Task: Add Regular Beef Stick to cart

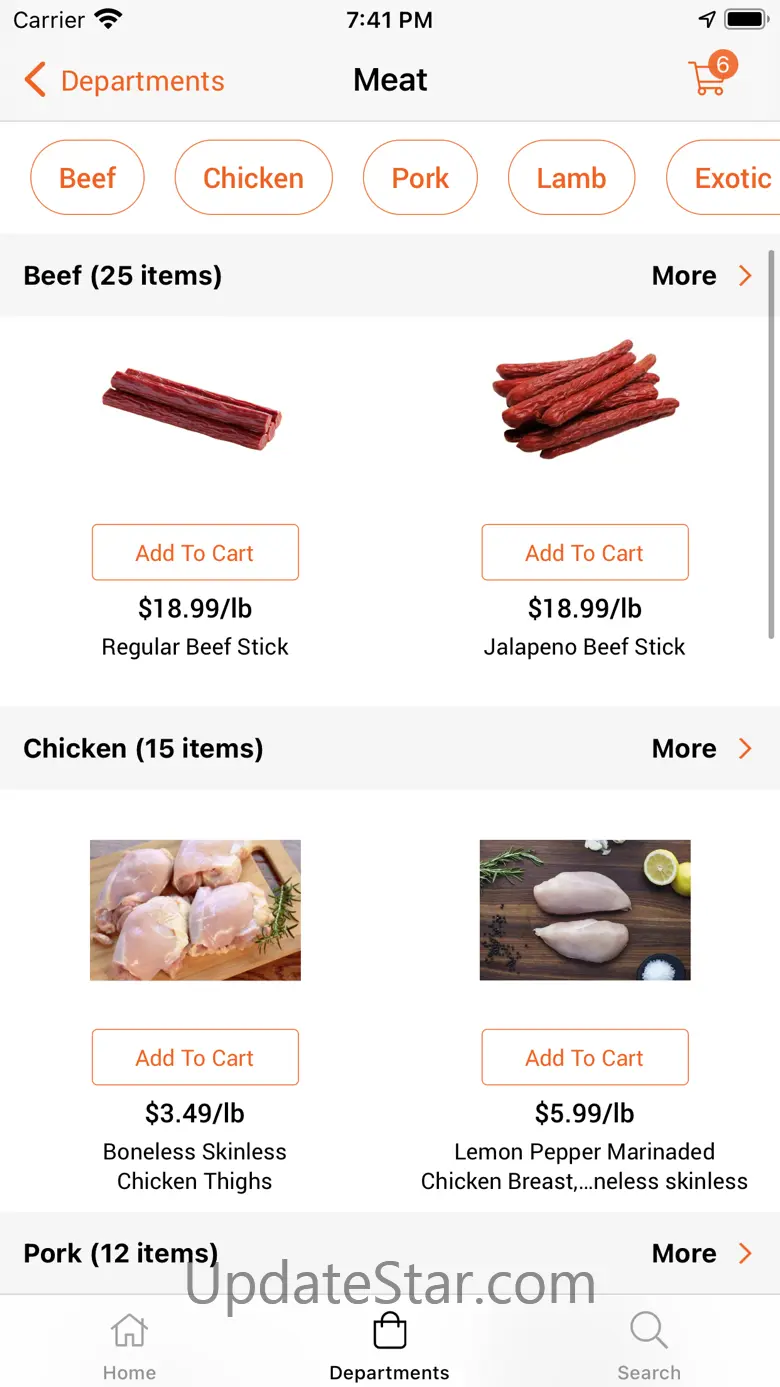Action: point(195,553)
